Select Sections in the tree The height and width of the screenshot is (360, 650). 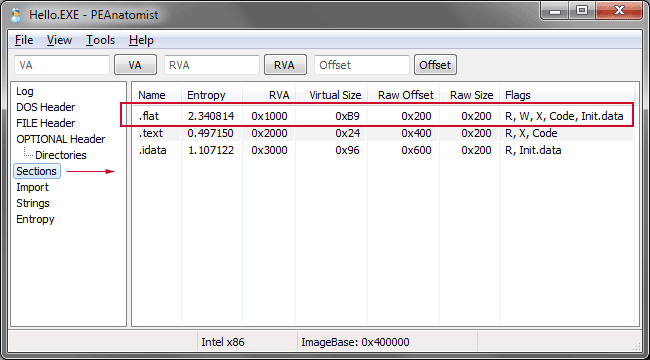(x=36, y=171)
